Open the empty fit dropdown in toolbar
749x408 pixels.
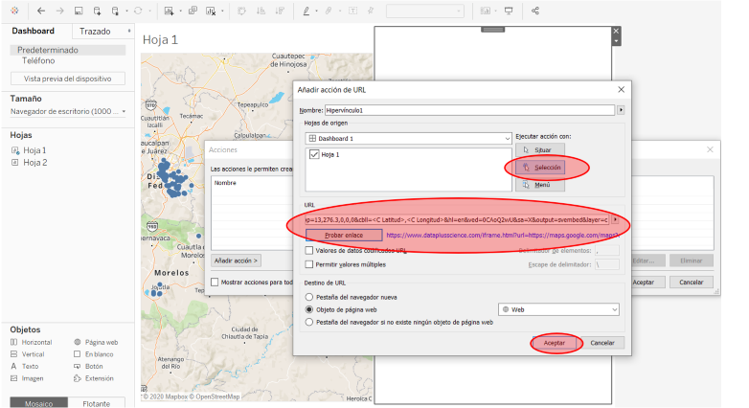[x=425, y=11]
